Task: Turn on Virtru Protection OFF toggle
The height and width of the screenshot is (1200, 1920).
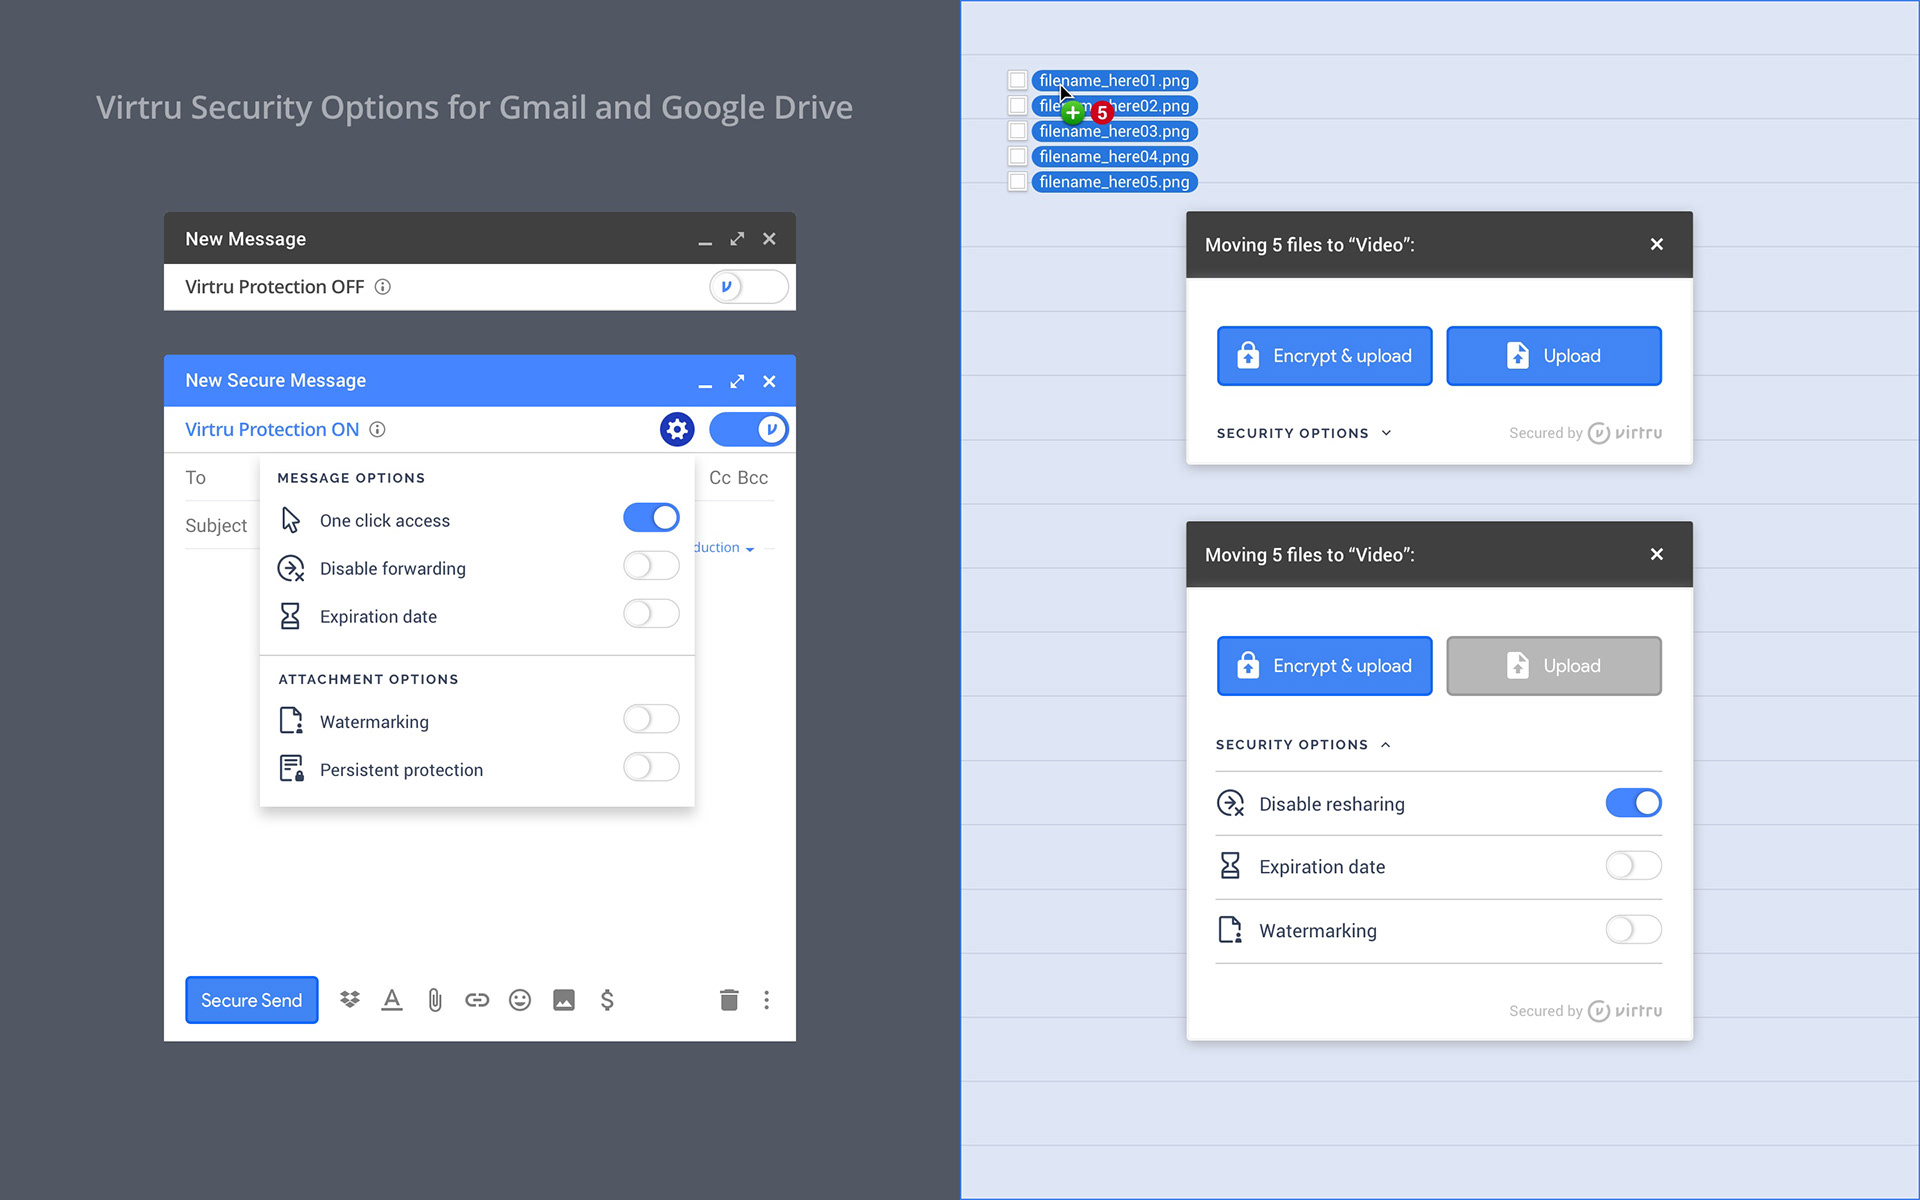Action: click(749, 287)
